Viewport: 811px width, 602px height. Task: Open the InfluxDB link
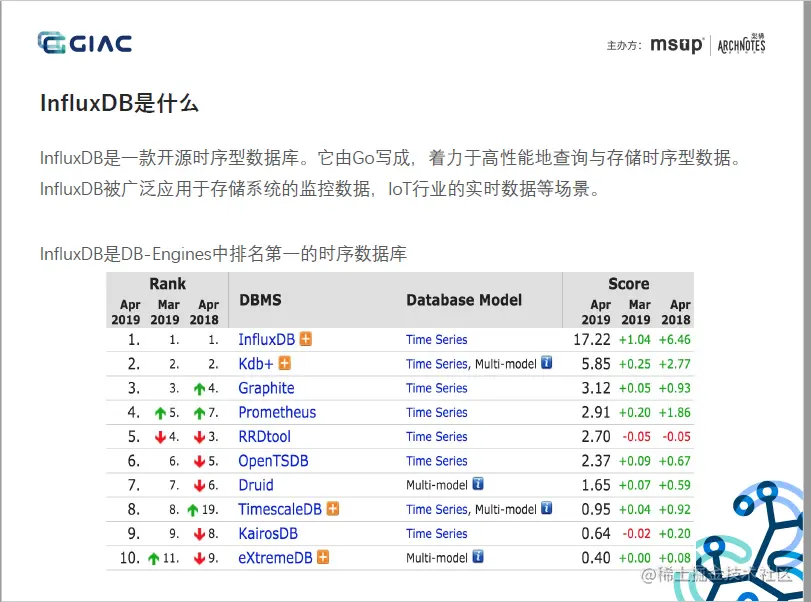(x=266, y=340)
